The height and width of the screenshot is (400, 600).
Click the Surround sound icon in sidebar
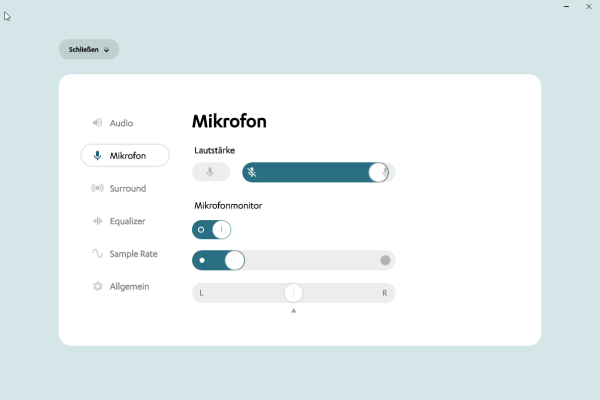click(97, 188)
